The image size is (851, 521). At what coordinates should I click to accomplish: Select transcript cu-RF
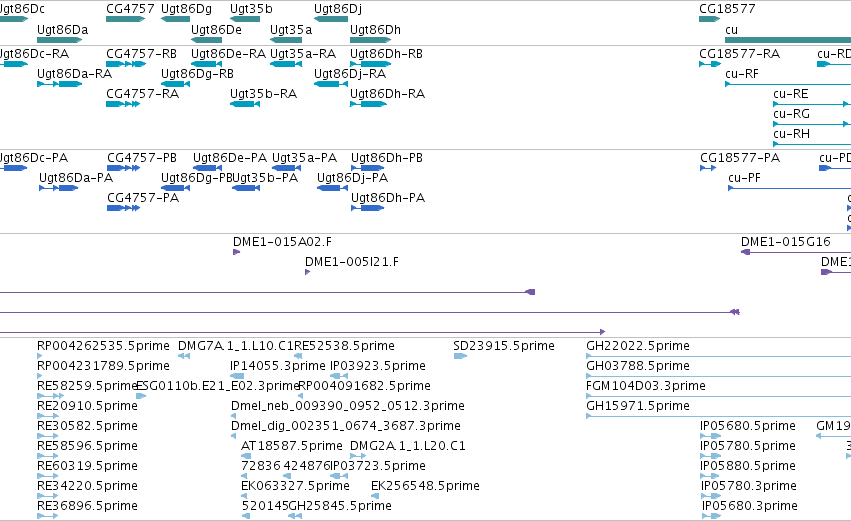coord(741,74)
